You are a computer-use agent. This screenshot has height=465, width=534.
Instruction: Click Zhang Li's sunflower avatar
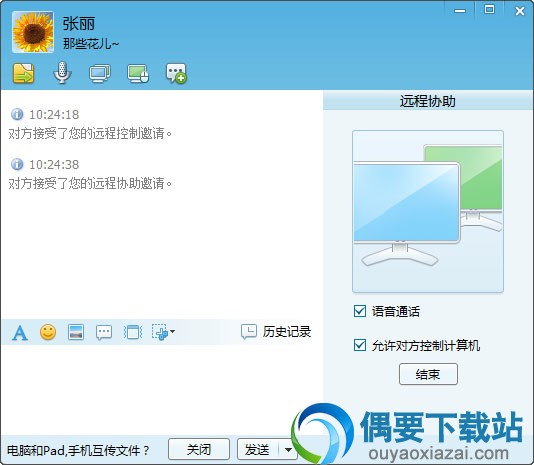(33, 32)
